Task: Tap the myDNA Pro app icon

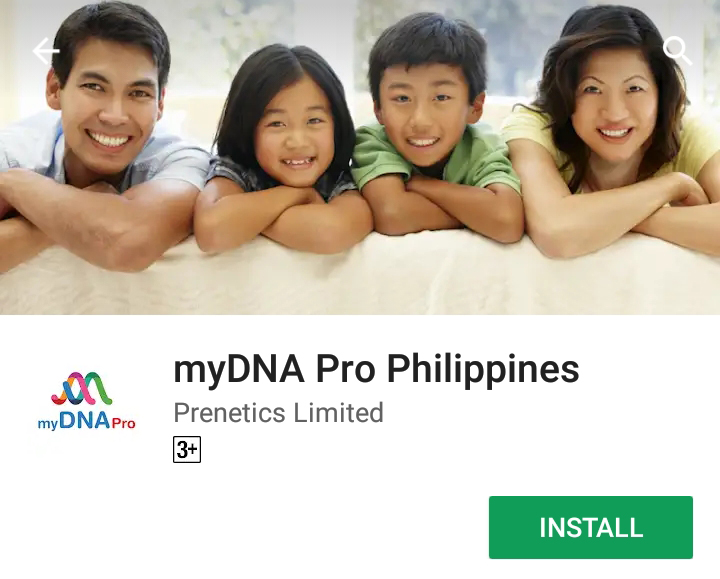Action: [x=86, y=401]
